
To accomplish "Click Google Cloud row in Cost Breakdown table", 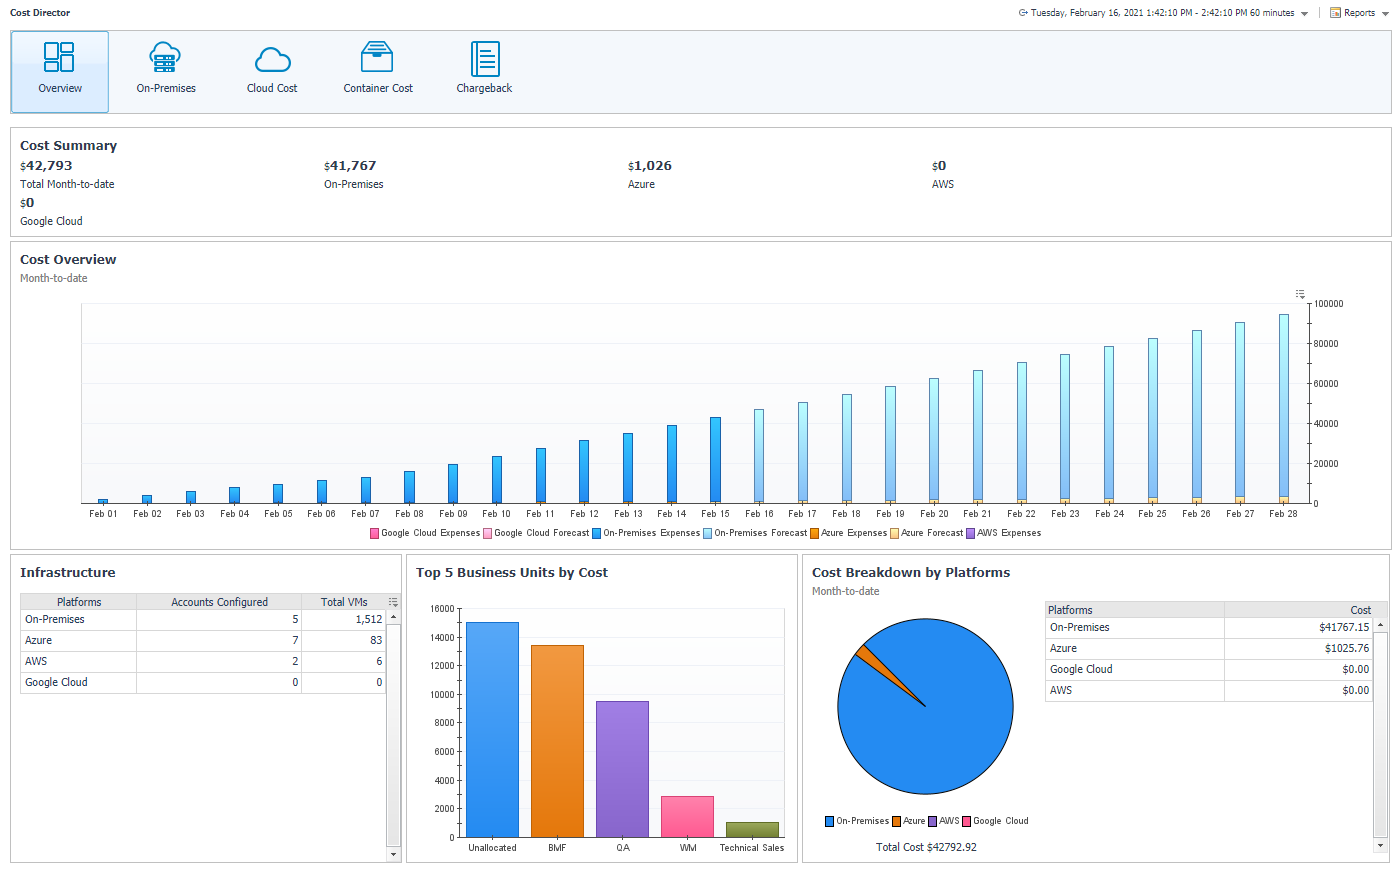I will click(1210, 670).
